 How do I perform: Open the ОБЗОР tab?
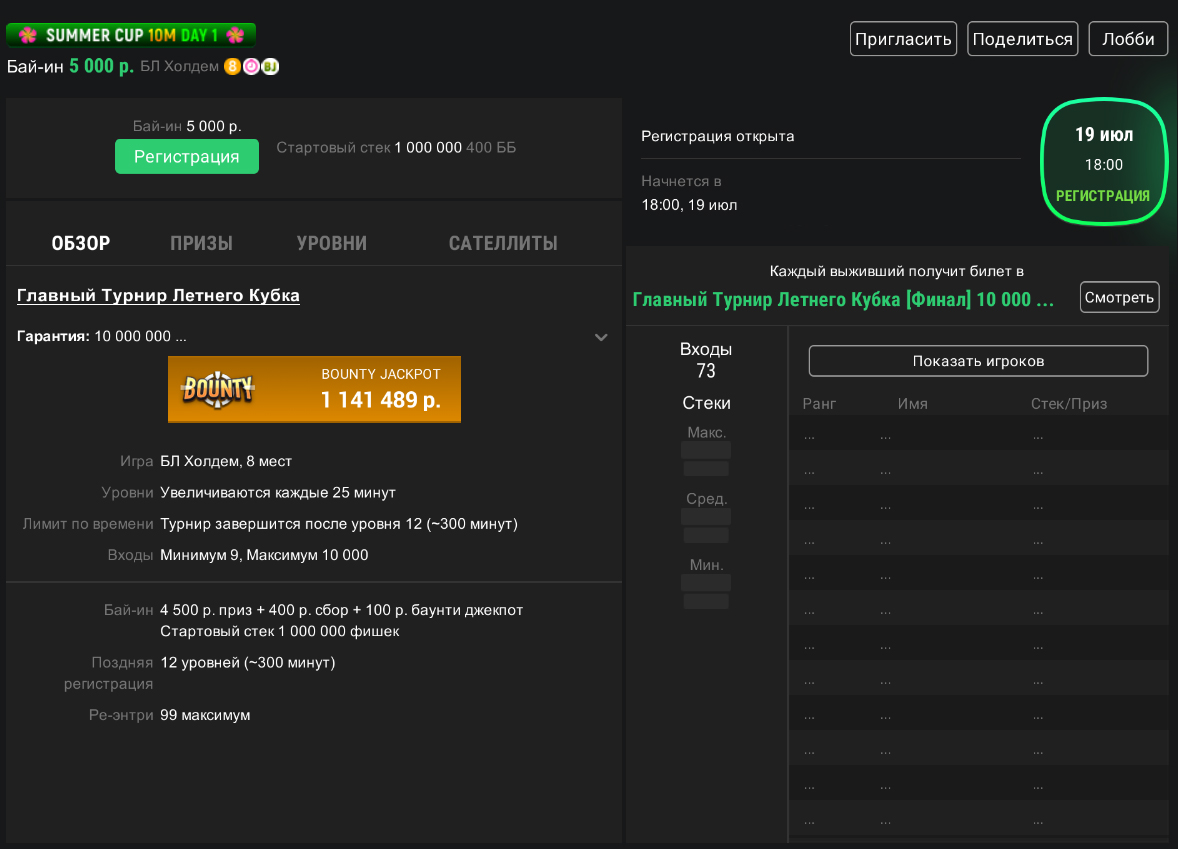tap(81, 243)
